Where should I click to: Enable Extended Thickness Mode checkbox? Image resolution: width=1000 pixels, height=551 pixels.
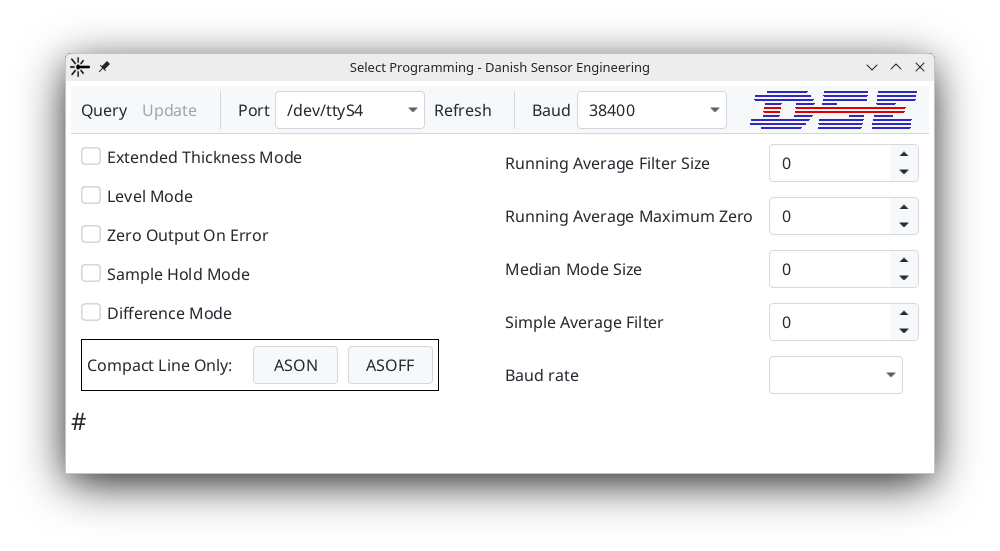click(x=91, y=157)
